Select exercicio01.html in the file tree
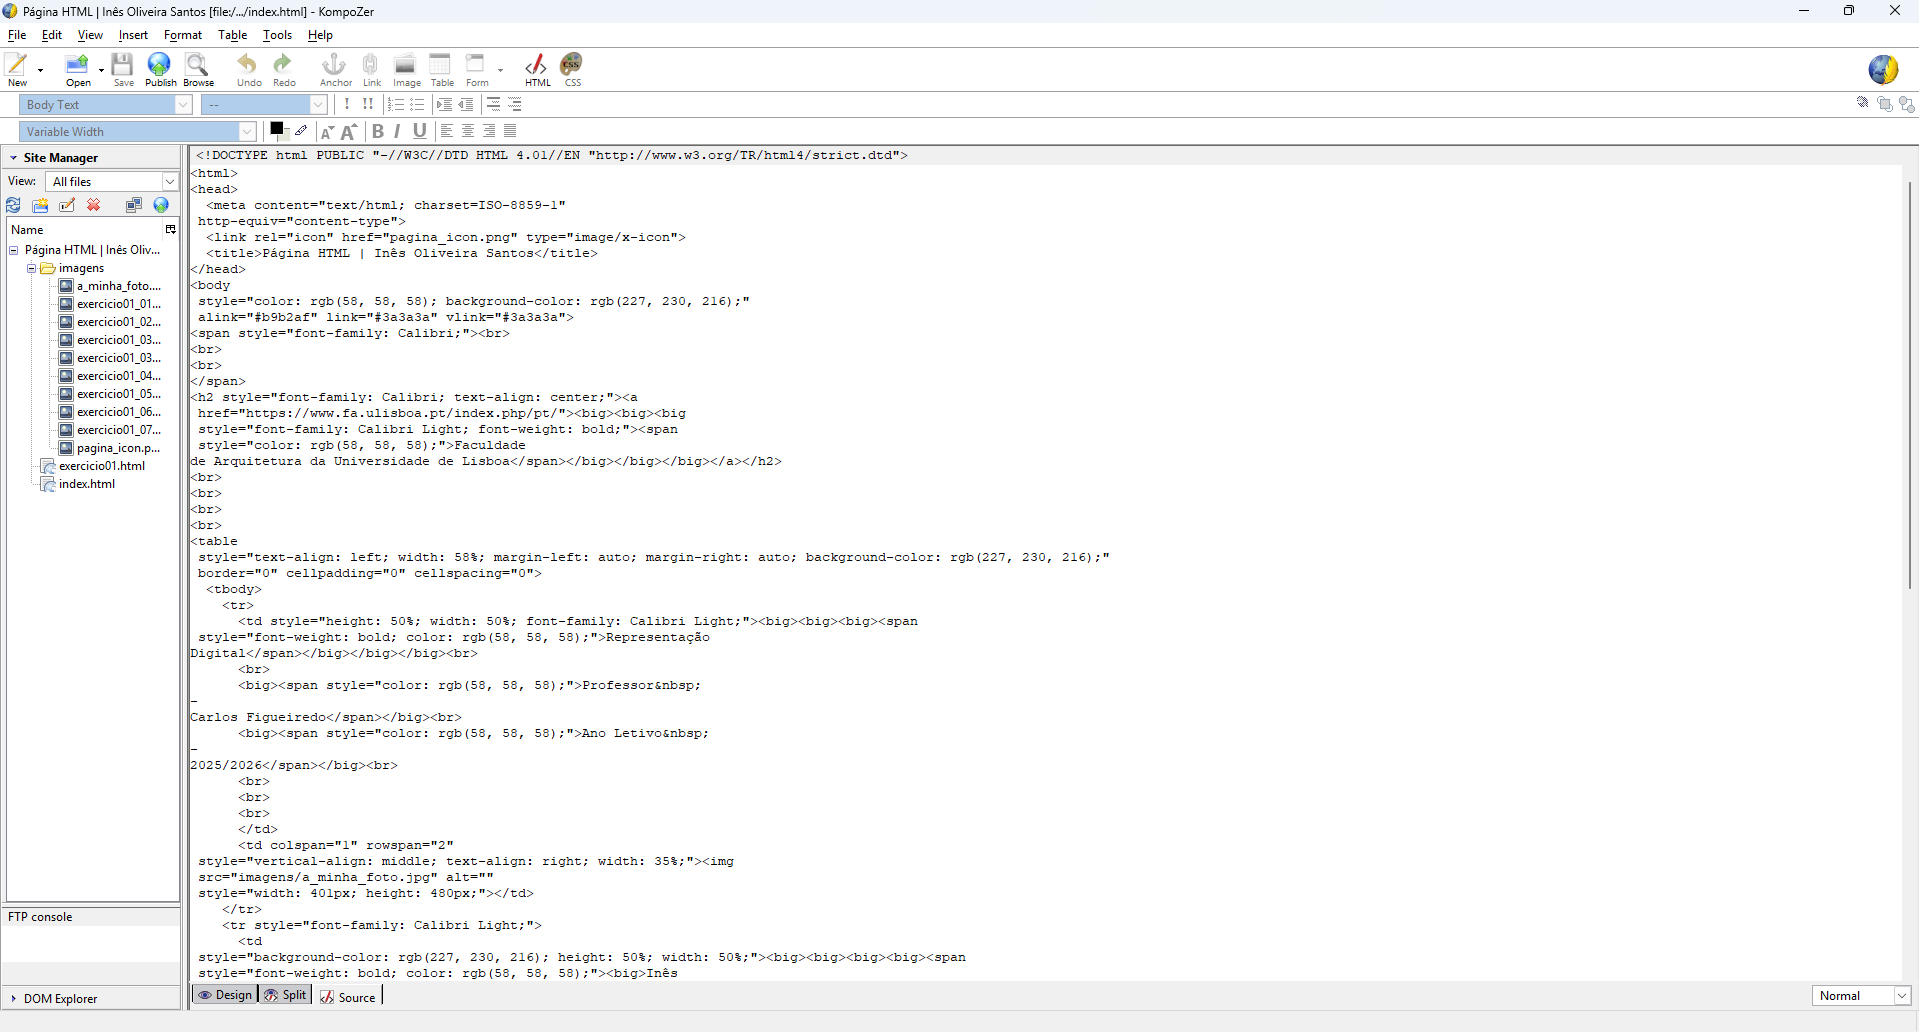Image resolution: width=1919 pixels, height=1032 pixels. point(101,466)
